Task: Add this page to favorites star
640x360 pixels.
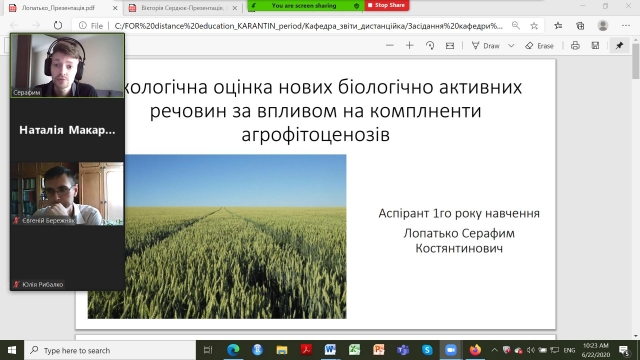Action: [x=534, y=26]
